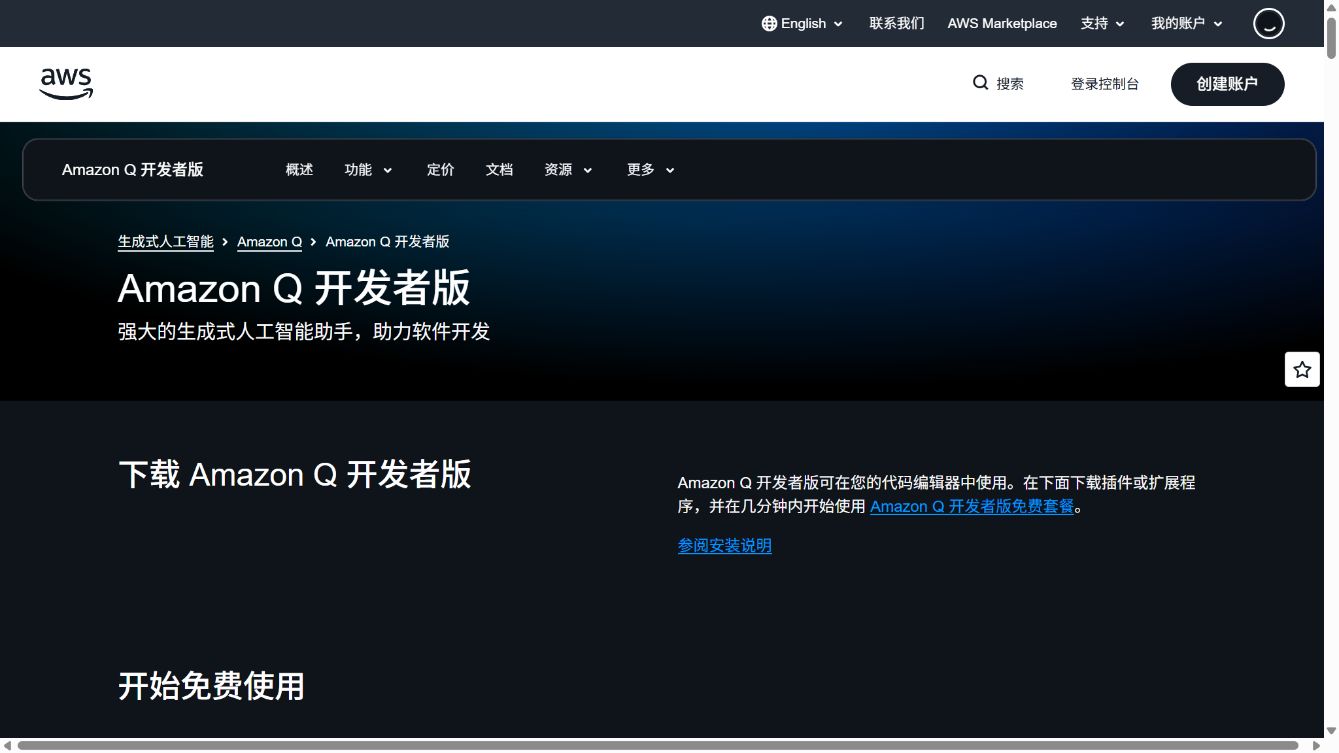Viewport: 1339px width, 753px height.
Task: Click the 创建账户 button
Action: click(1227, 84)
